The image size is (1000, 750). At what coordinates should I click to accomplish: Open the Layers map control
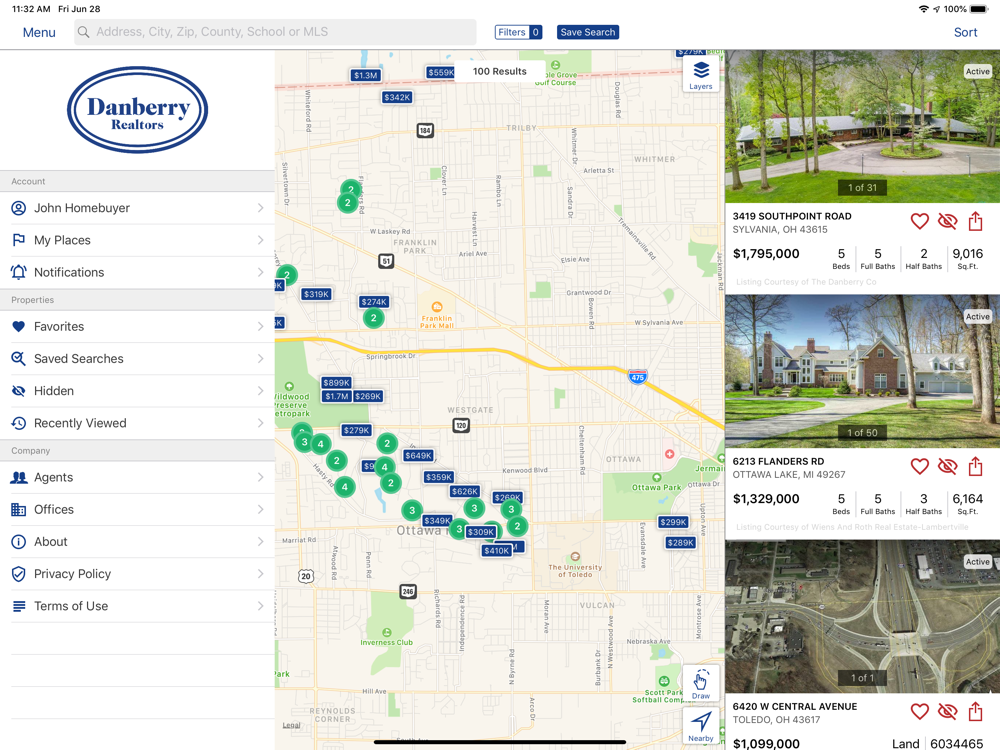click(x=700, y=75)
